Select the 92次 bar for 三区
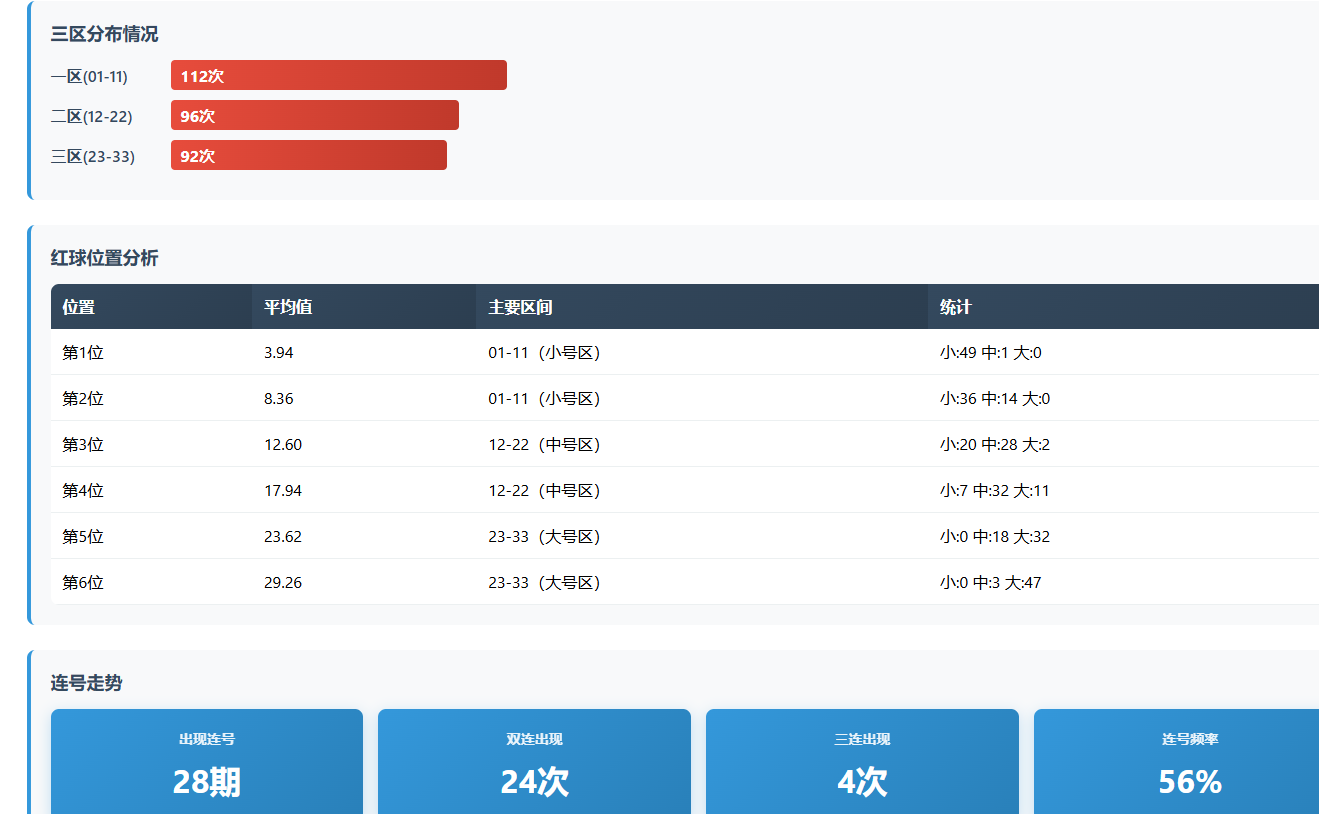The image size is (1319, 814). click(x=308, y=155)
